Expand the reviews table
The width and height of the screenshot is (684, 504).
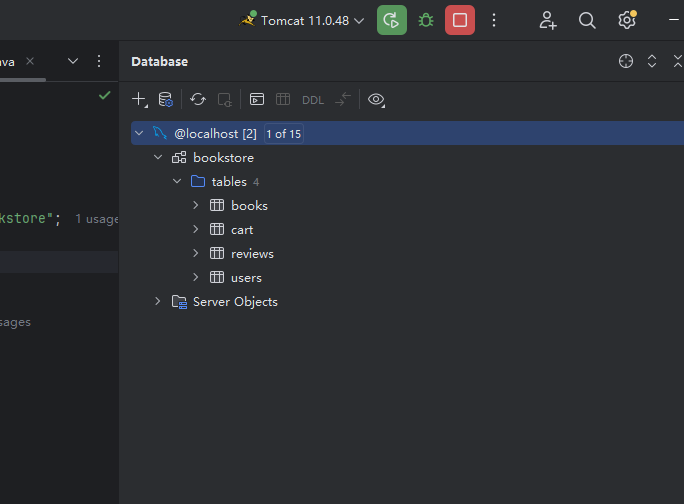tap(196, 253)
